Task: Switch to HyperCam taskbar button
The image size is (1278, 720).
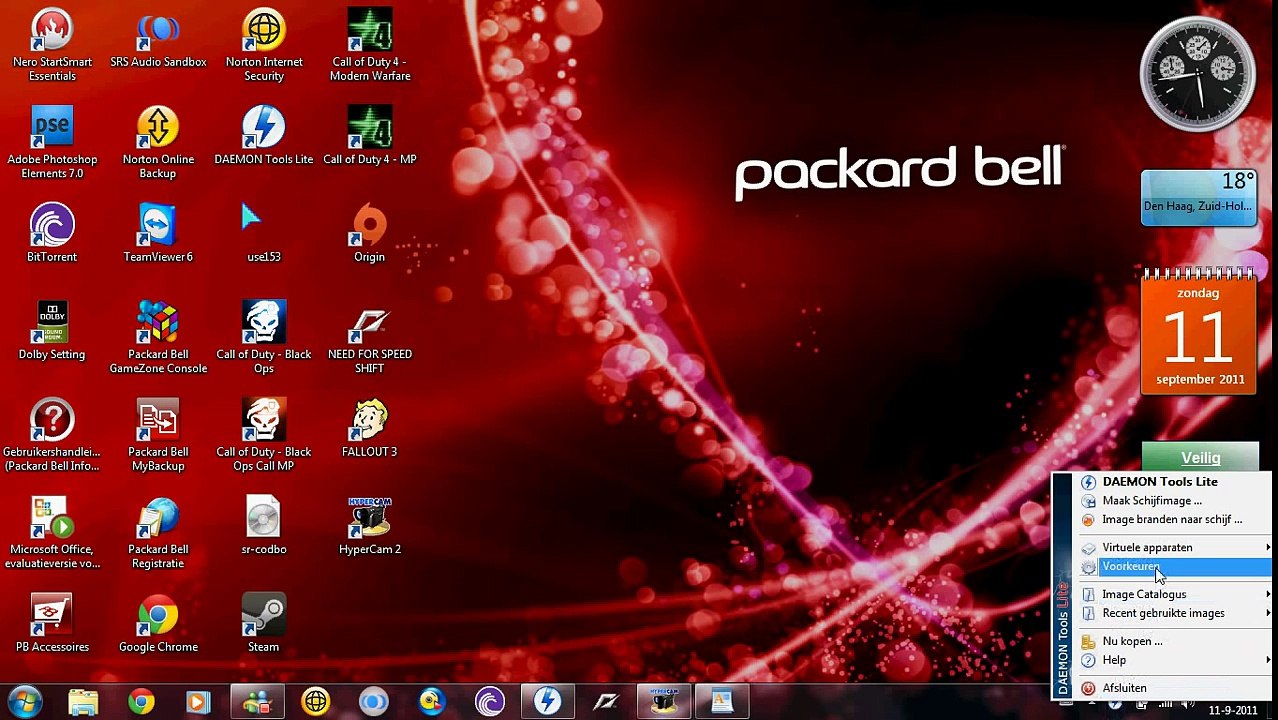Action: click(663, 702)
